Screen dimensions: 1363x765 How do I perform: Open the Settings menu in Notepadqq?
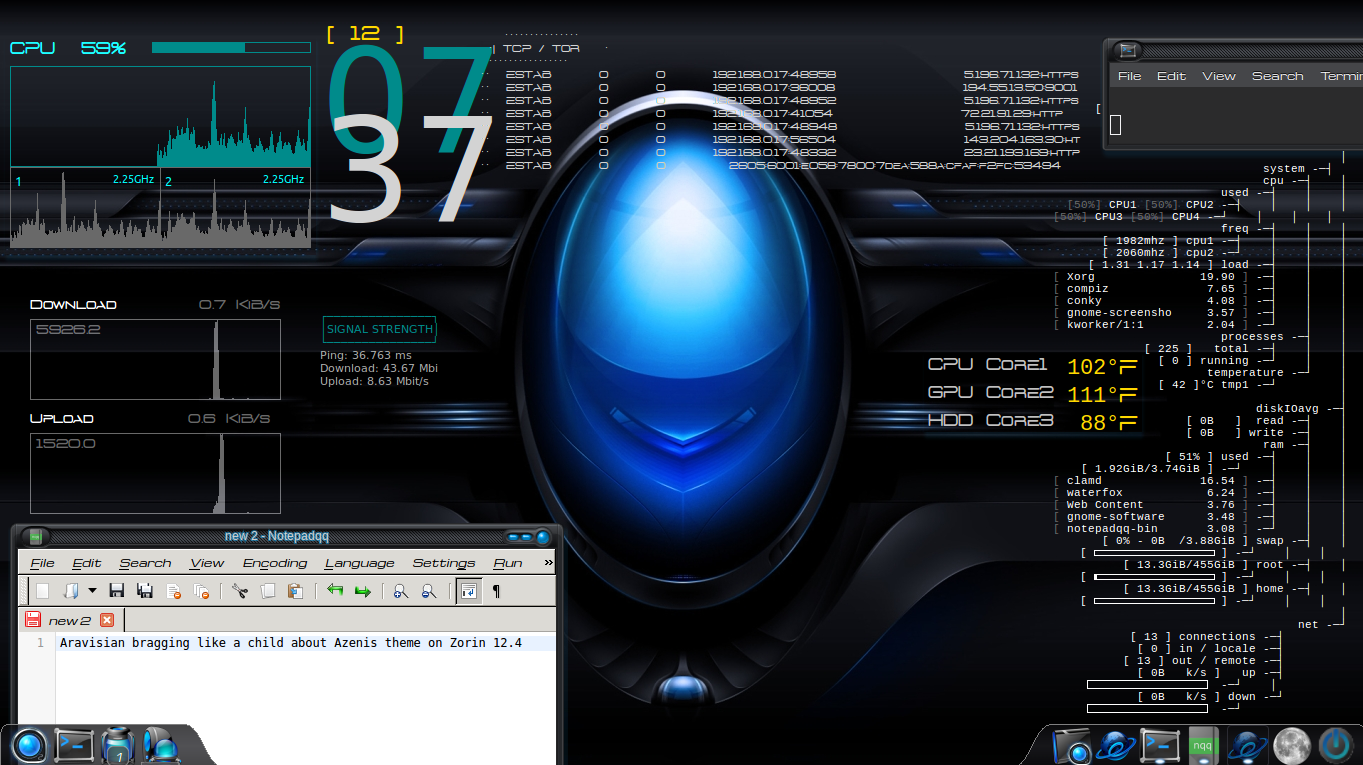(x=443, y=563)
